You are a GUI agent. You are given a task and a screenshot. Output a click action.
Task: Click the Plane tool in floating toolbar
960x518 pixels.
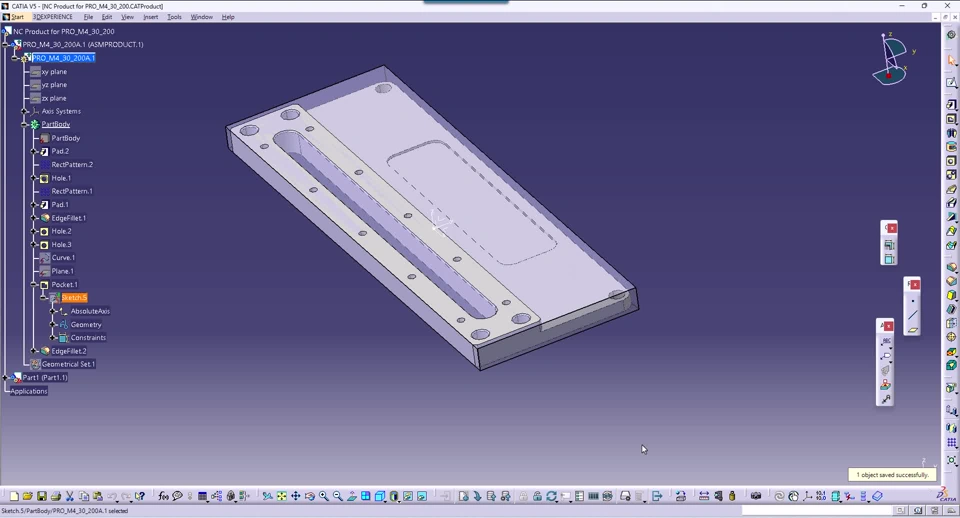[x=913, y=330]
